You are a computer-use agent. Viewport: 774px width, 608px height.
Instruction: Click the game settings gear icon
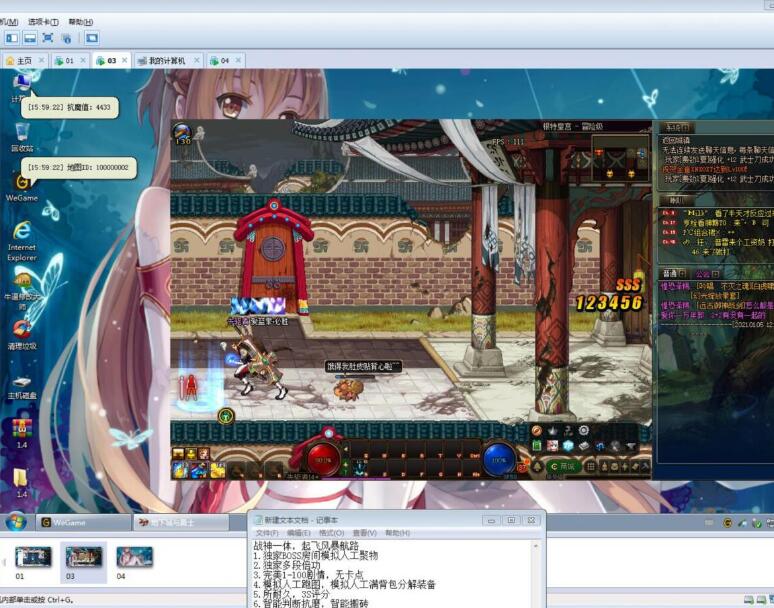pos(583,430)
